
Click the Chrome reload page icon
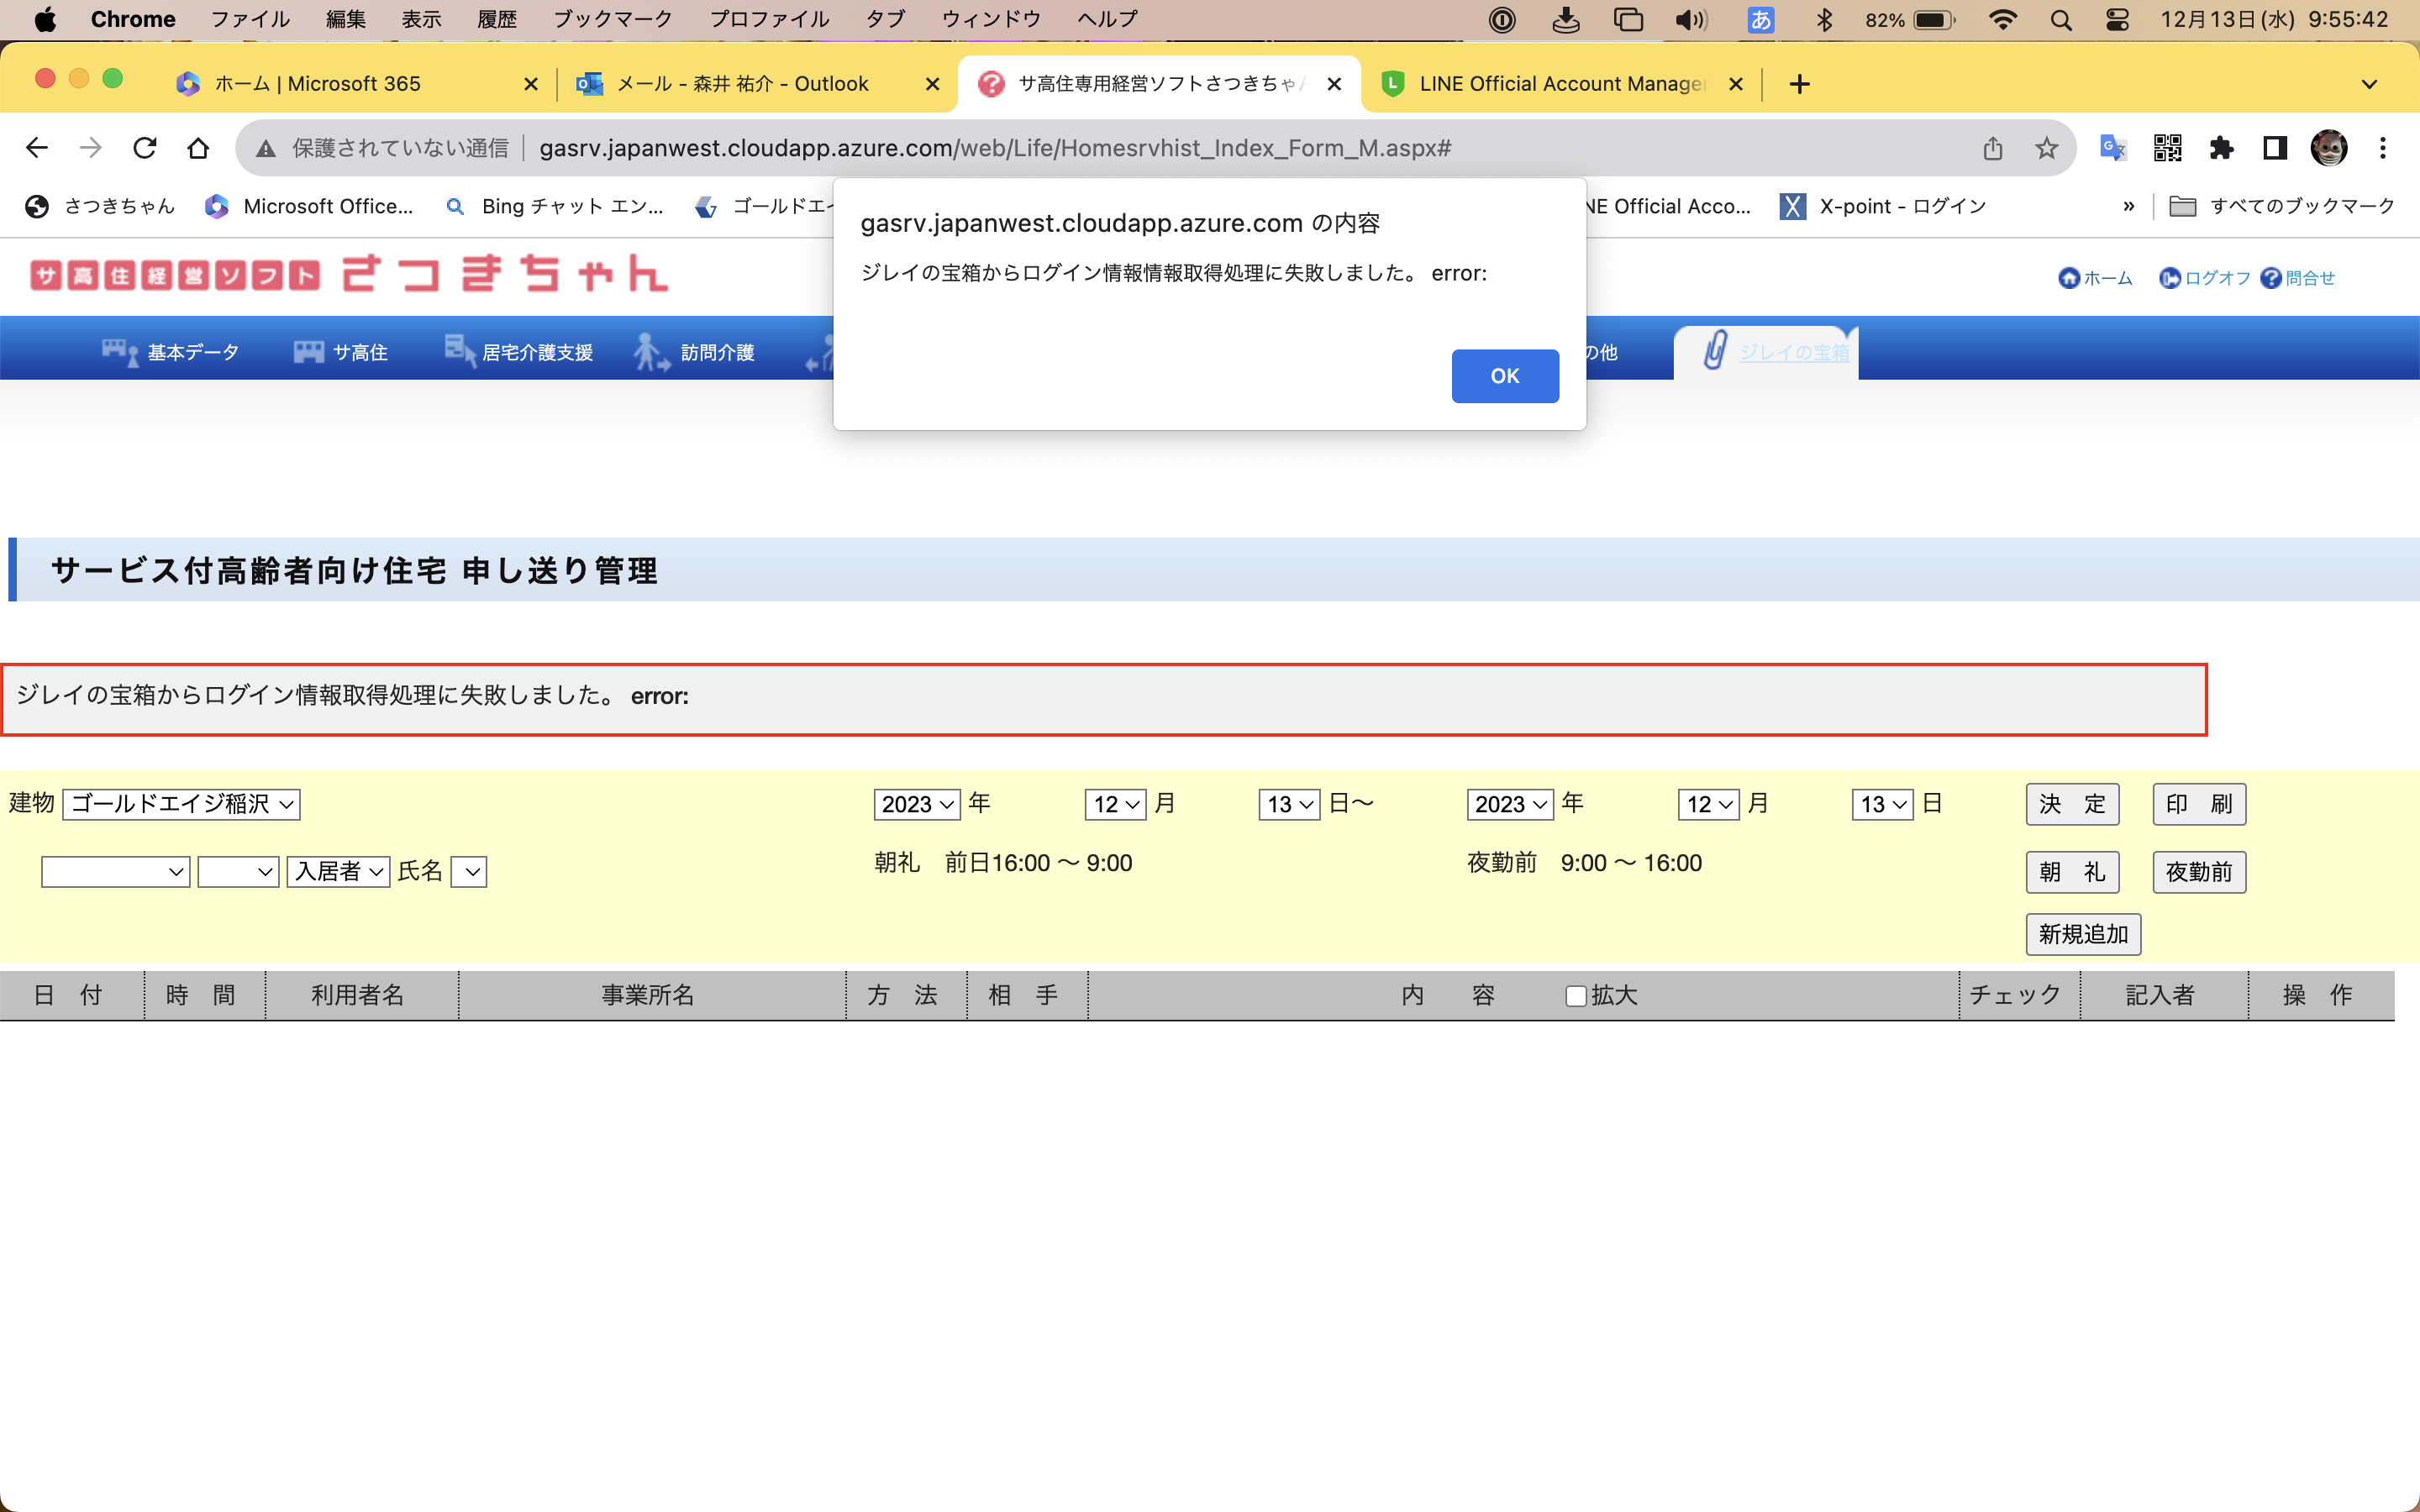pyautogui.click(x=145, y=148)
